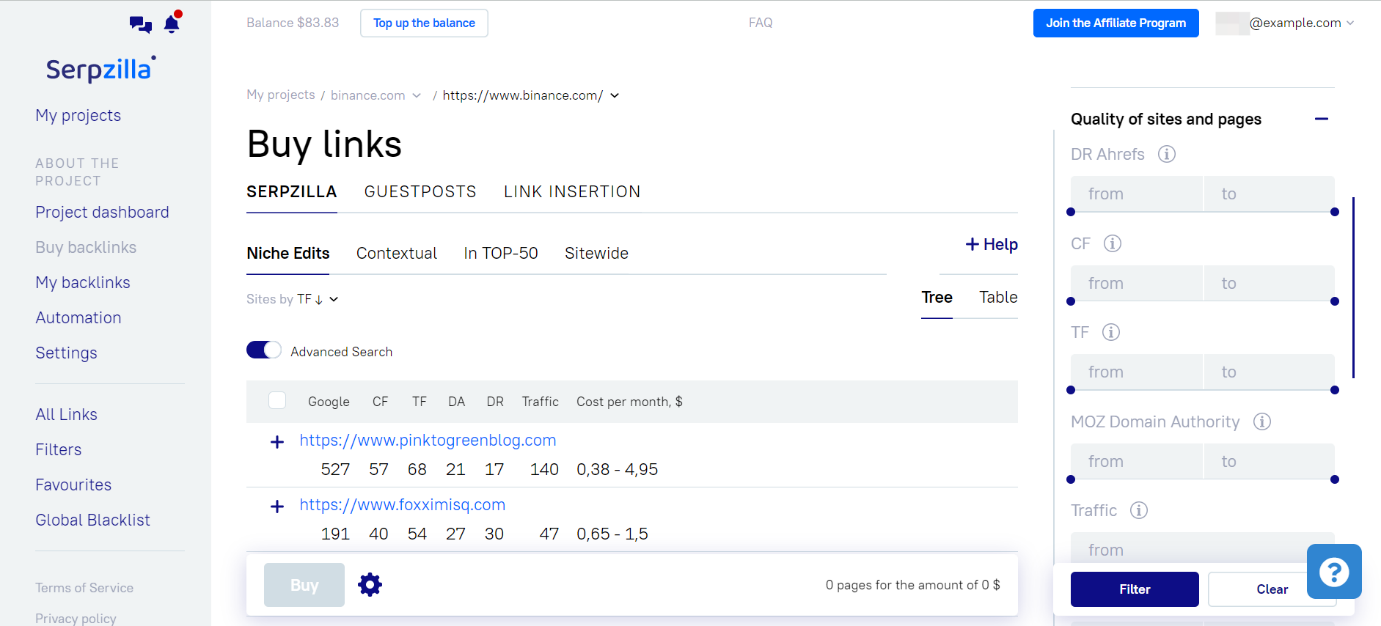Click the Serpzilla logo
1381x626 pixels.
pyautogui.click(x=100, y=68)
